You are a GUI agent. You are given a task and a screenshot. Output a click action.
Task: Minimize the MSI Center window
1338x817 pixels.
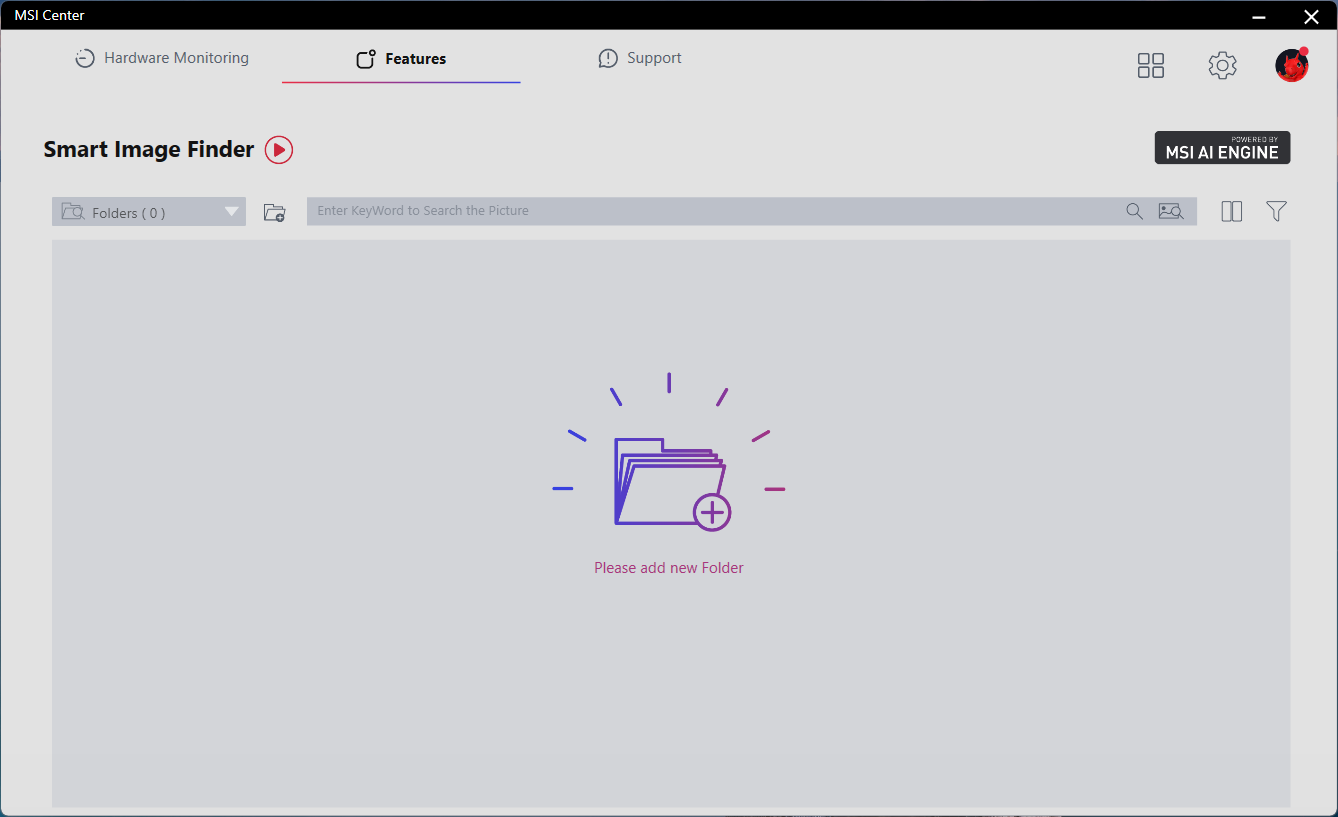pos(1259,16)
